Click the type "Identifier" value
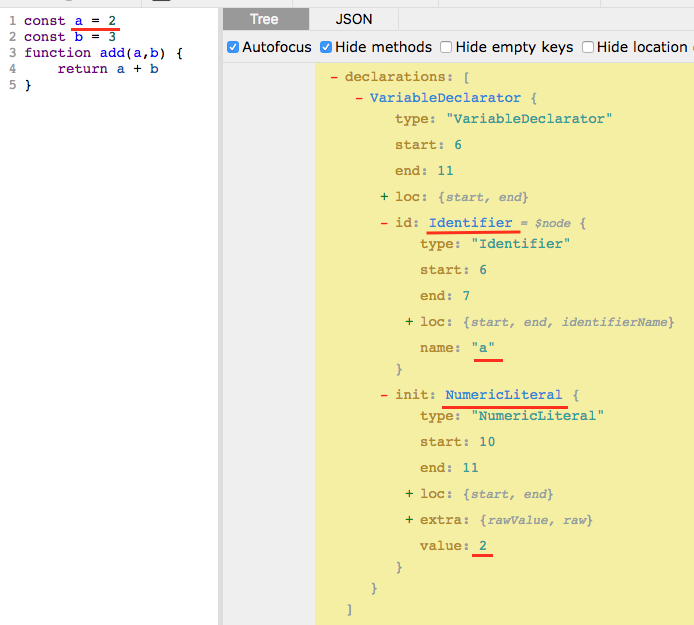The image size is (694, 625). coord(520,244)
